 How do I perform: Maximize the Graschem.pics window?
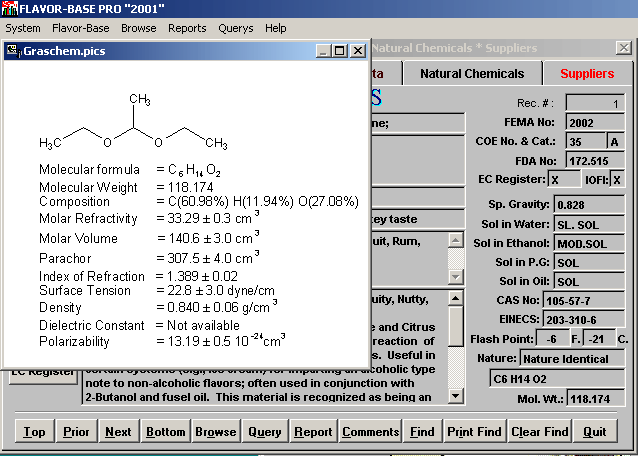coord(341,50)
